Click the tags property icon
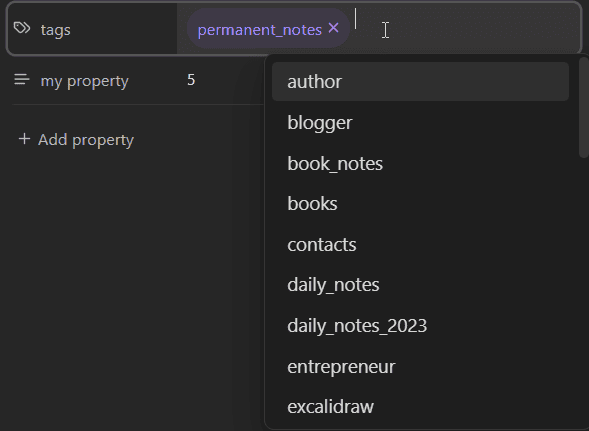 click(x=22, y=28)
